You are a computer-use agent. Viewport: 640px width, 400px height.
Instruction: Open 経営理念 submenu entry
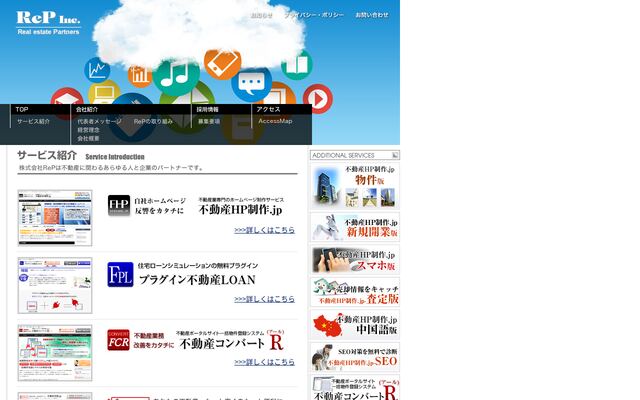coord(88,130)
